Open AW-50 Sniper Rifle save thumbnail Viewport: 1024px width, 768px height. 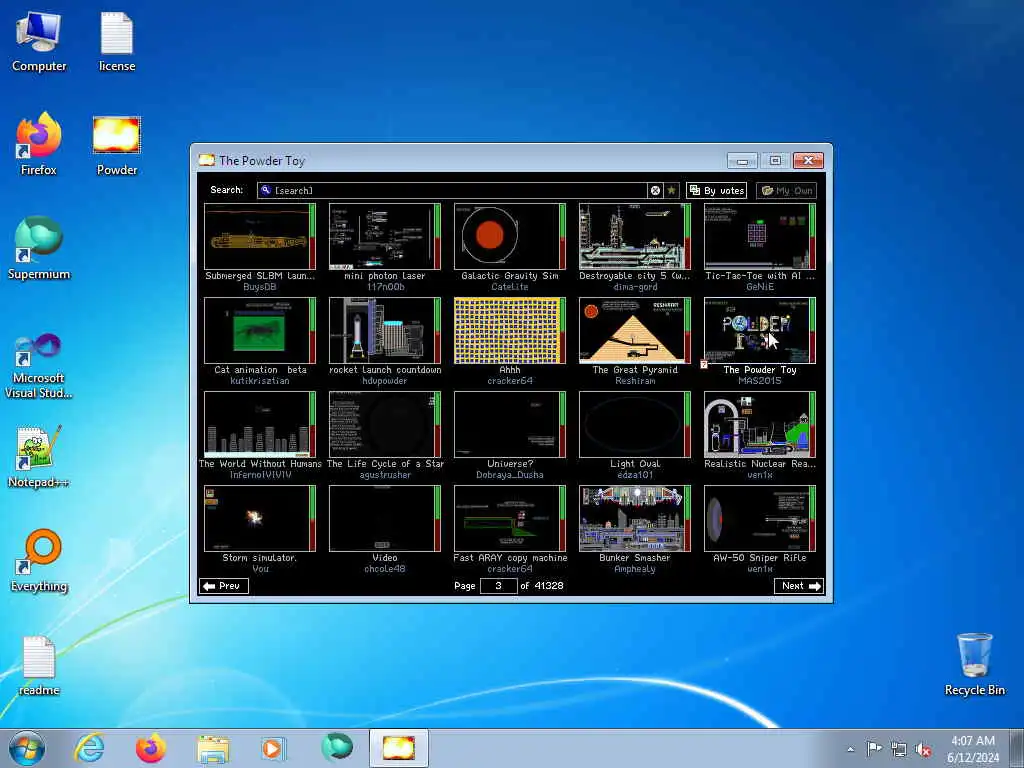pos(760,519)
